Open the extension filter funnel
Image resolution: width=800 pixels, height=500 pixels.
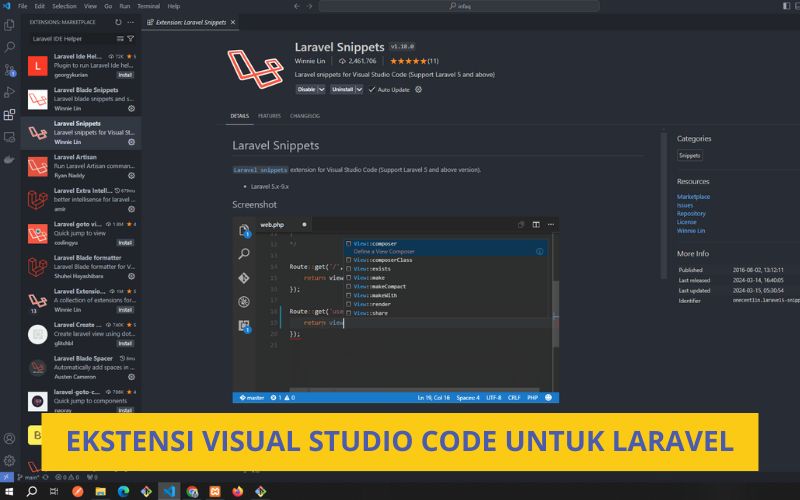131,39
